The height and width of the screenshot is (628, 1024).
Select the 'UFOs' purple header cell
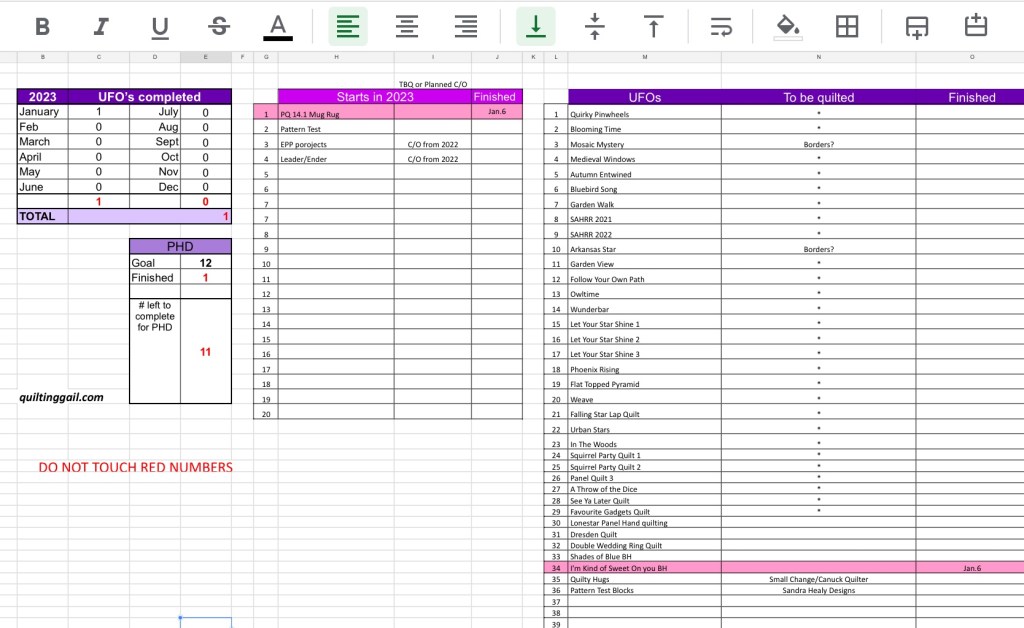(x=644, y=97)
